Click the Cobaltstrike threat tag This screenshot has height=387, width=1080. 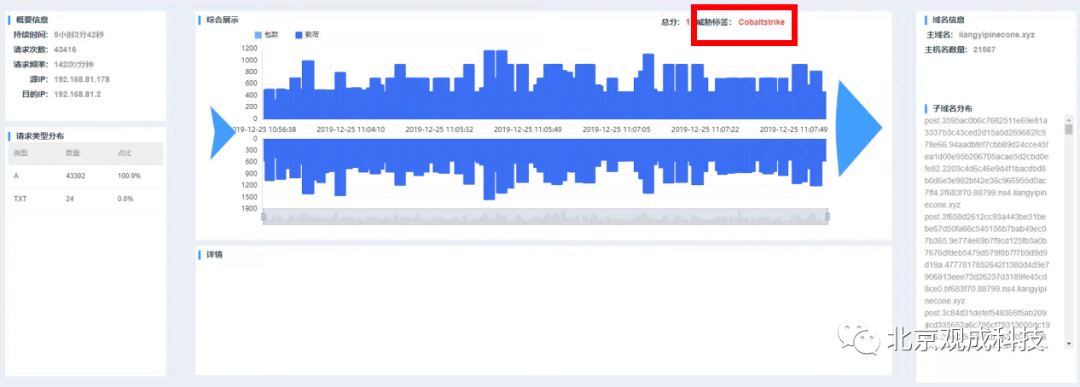coord(761,22)
